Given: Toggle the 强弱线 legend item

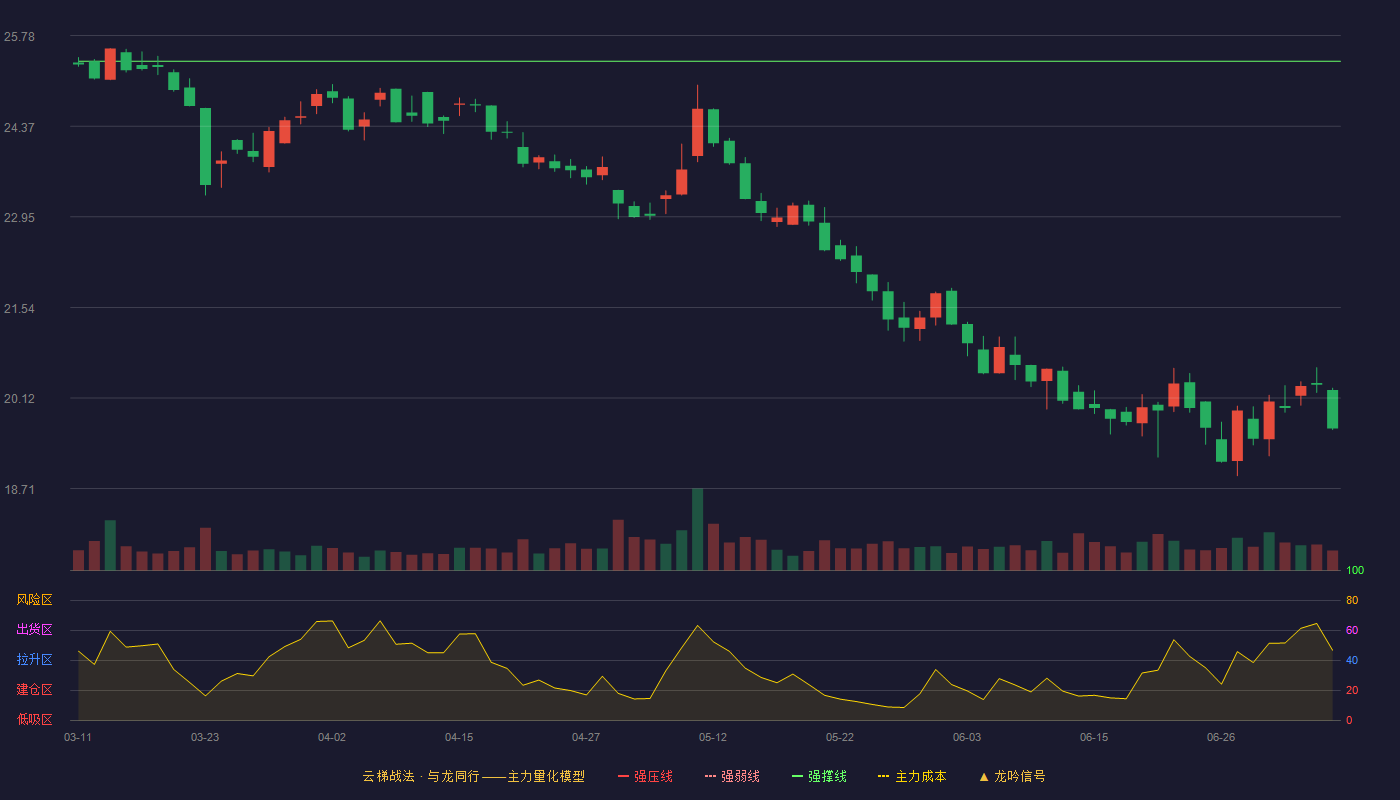Looking at the screenshot, I should 732,776.
